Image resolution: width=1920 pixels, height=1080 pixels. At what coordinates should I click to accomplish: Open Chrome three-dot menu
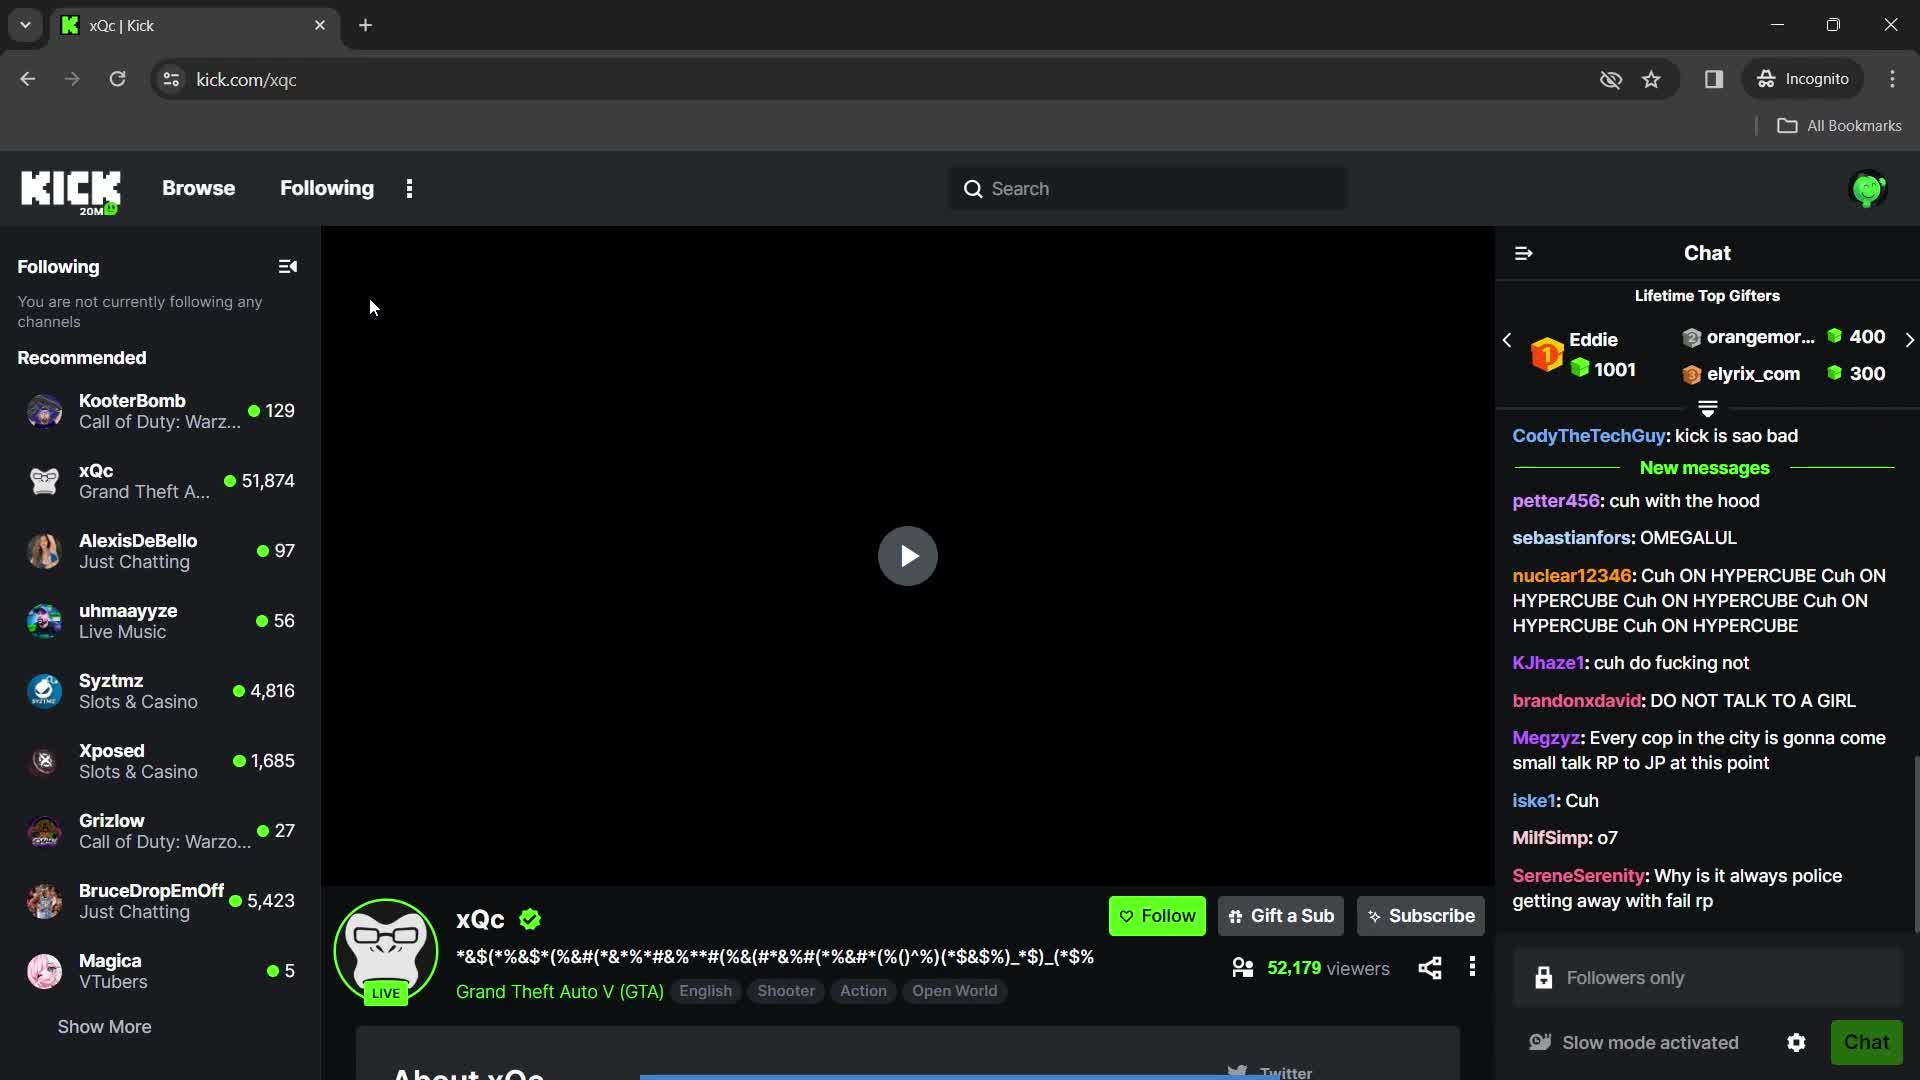click(x=1892, y=79)
